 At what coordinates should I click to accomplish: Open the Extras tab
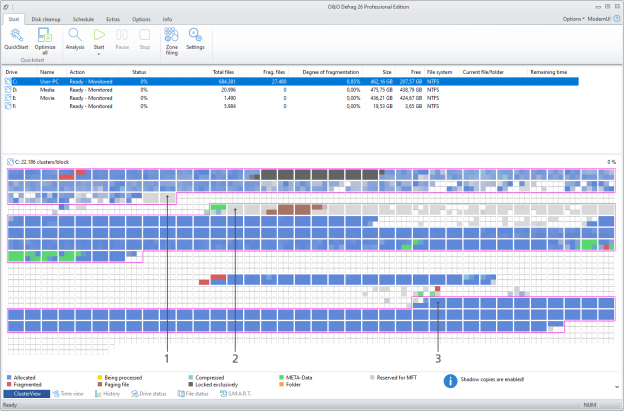(113, 19)
